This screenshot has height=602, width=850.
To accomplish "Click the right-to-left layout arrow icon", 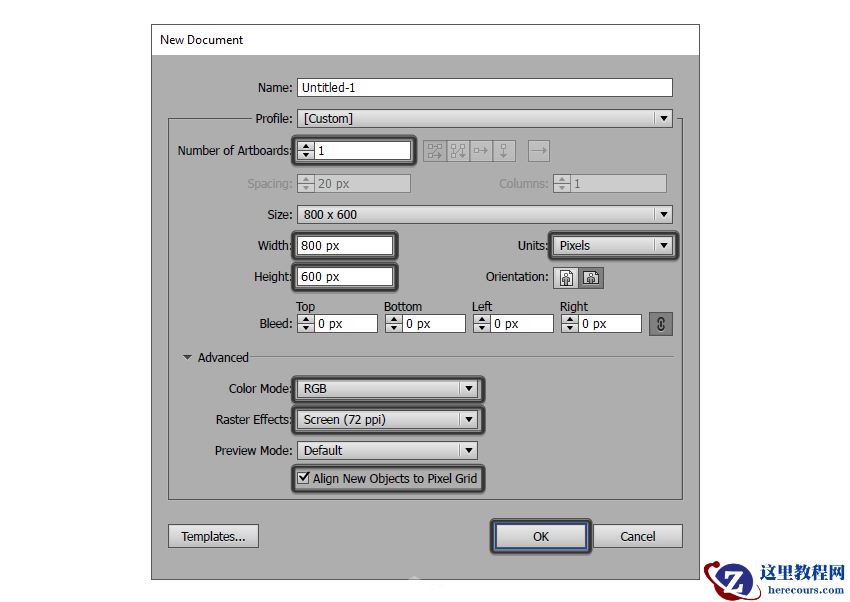I will coord(539,151).
